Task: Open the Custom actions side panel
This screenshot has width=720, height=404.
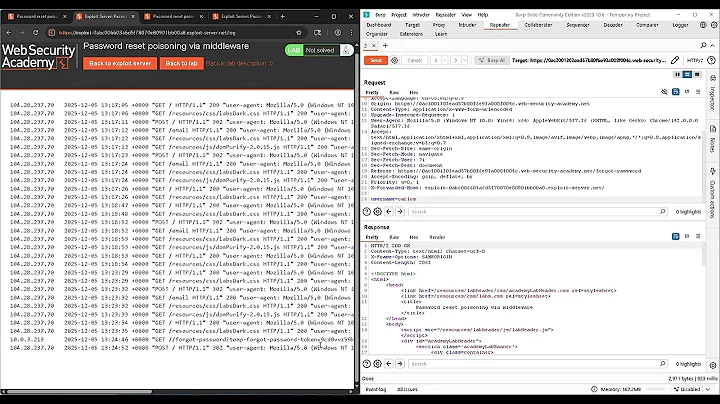Action: tap(713, 193)
